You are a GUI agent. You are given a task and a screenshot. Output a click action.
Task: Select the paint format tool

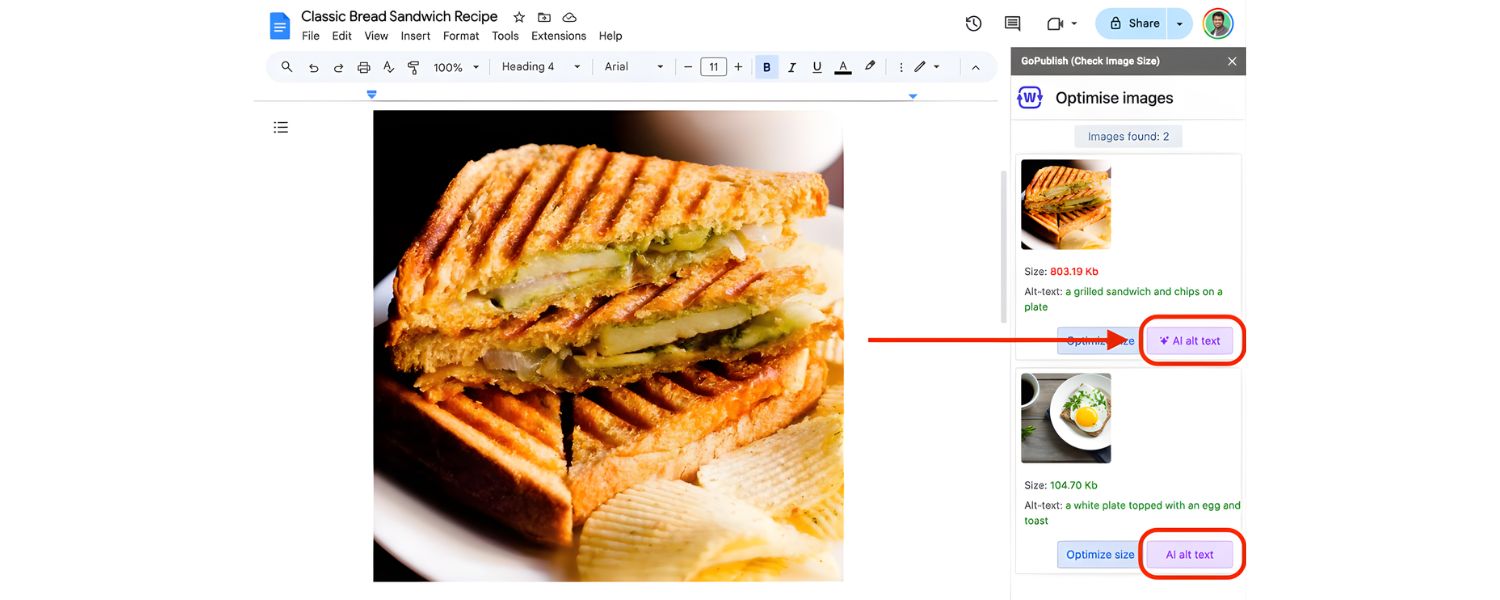pyautogui.click(x=412, y=66)
